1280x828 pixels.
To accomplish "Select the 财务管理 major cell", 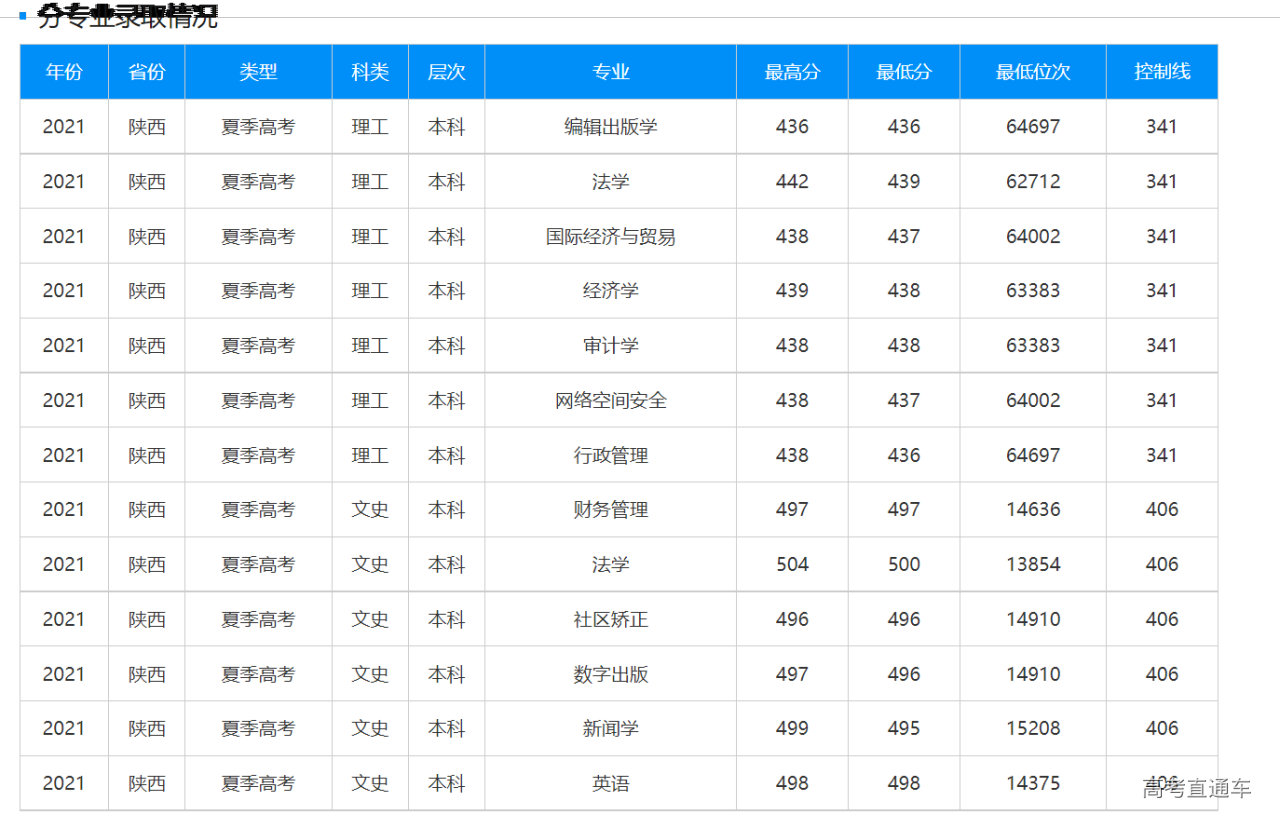I will click(610, 510).
